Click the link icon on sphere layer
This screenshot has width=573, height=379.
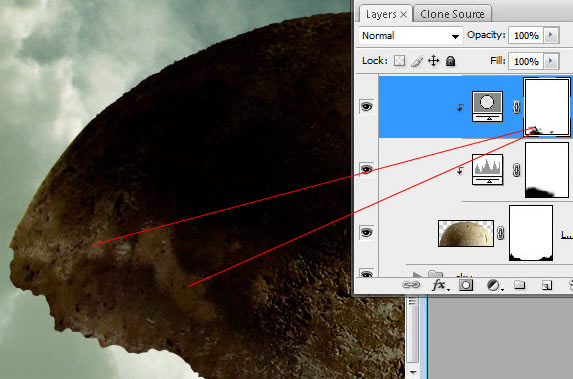pyautogui.click(x=501, y=233)
